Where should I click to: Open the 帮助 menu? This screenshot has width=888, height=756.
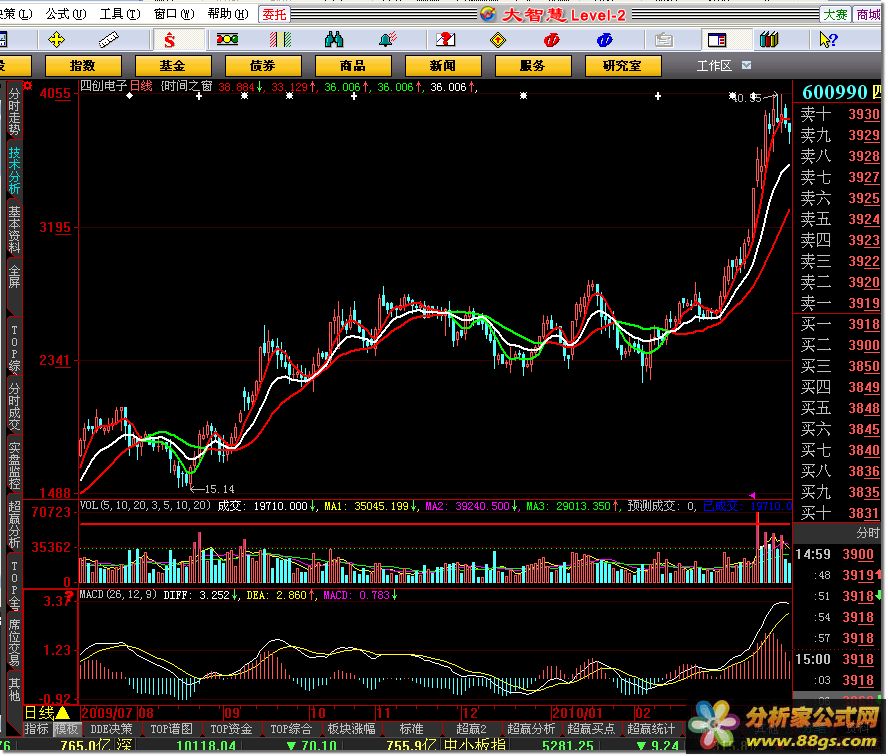coord(228,14)
